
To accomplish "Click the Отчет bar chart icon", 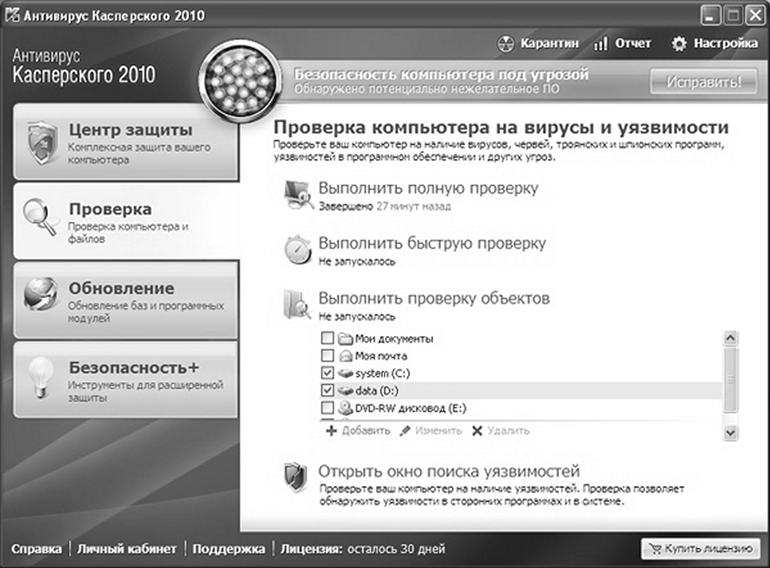I will [600, 44].
